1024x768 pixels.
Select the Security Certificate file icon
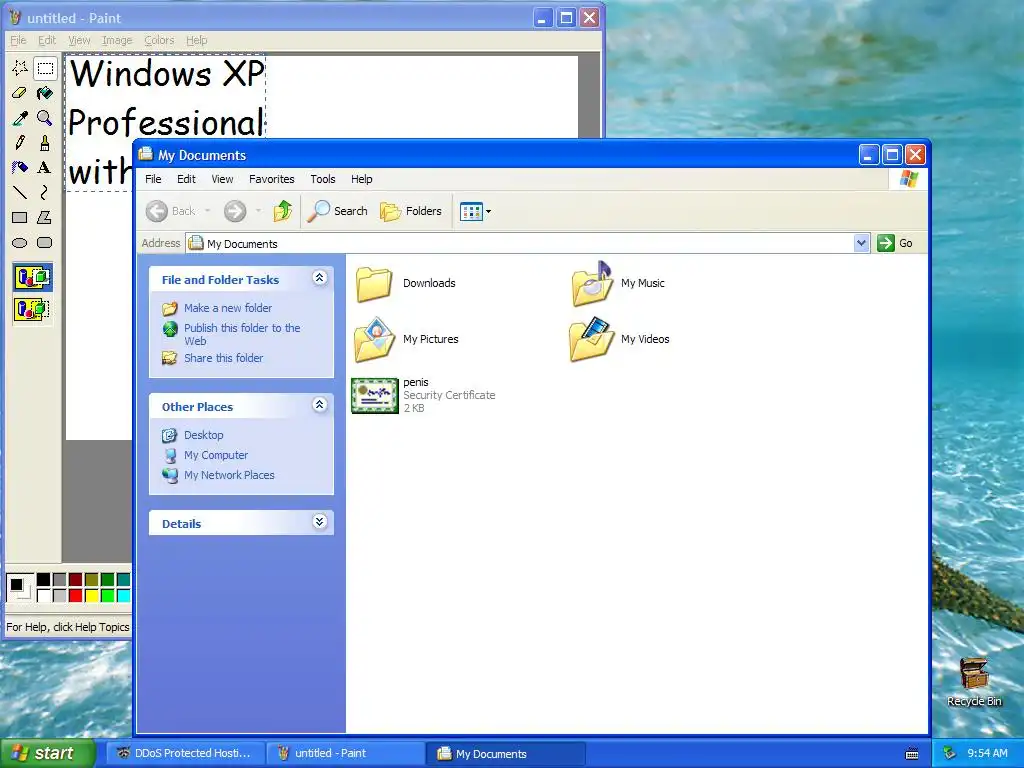pos(375,395)
